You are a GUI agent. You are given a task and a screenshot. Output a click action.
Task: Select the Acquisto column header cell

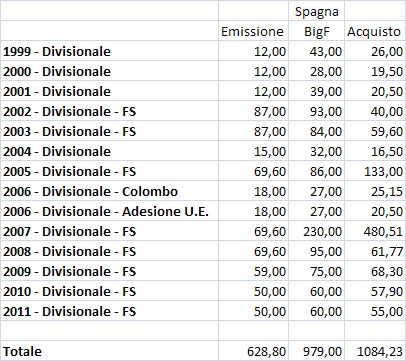click(375, 31)
